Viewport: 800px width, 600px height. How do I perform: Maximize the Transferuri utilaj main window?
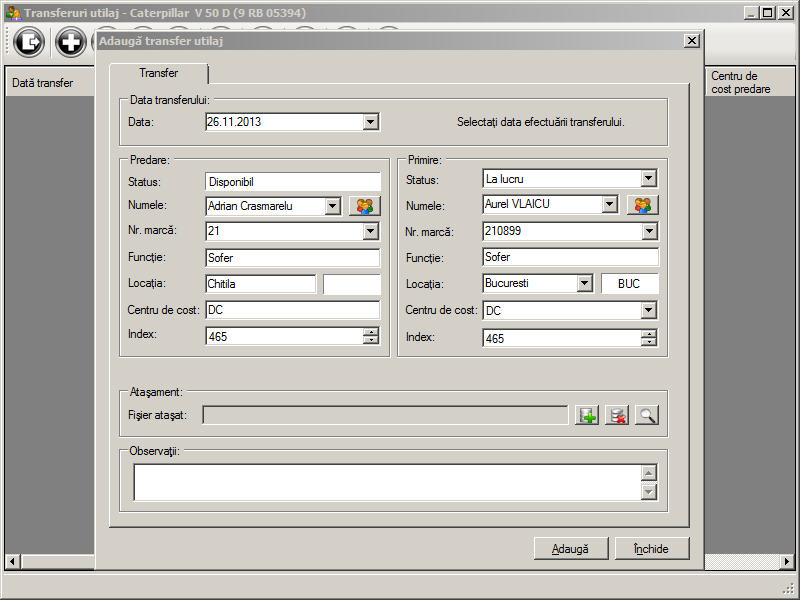pos(767,13)
